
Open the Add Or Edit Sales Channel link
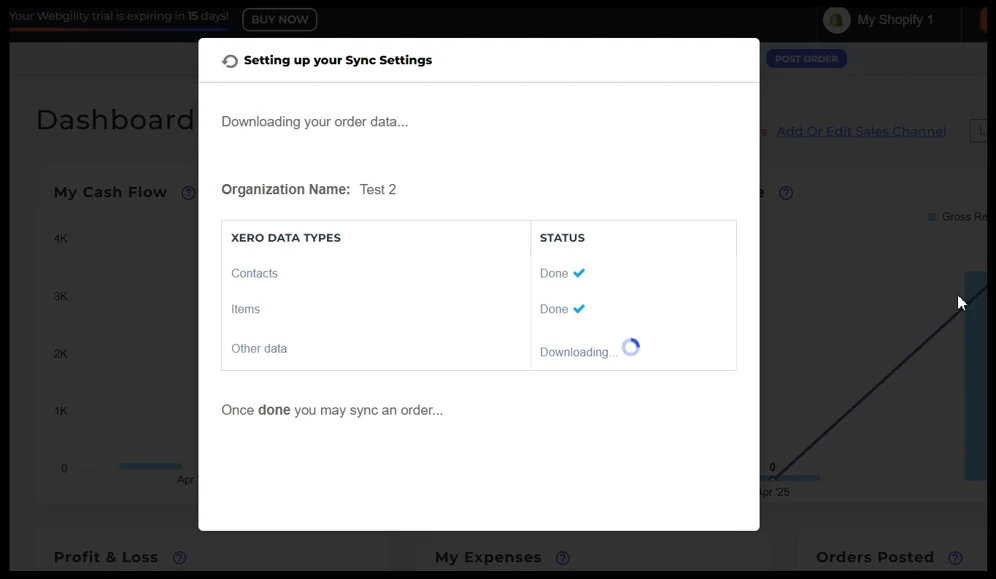click(861, 131)
